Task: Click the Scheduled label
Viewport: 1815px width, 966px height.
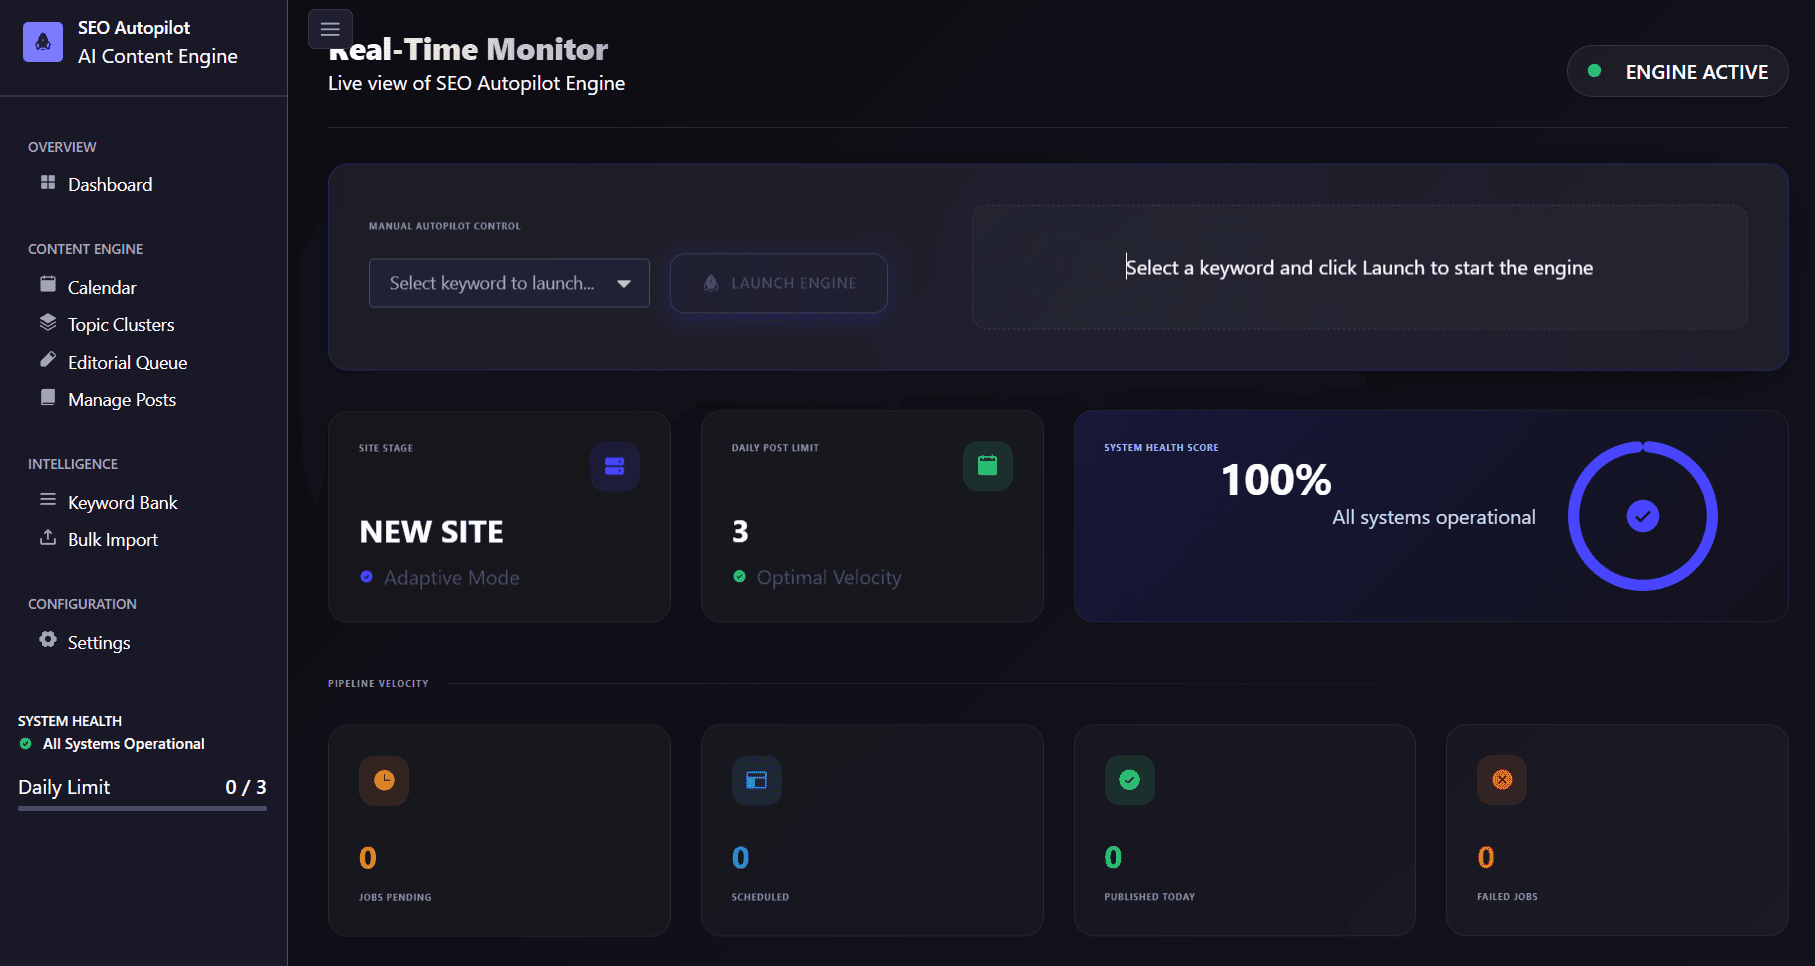Action: coord(760,897)
